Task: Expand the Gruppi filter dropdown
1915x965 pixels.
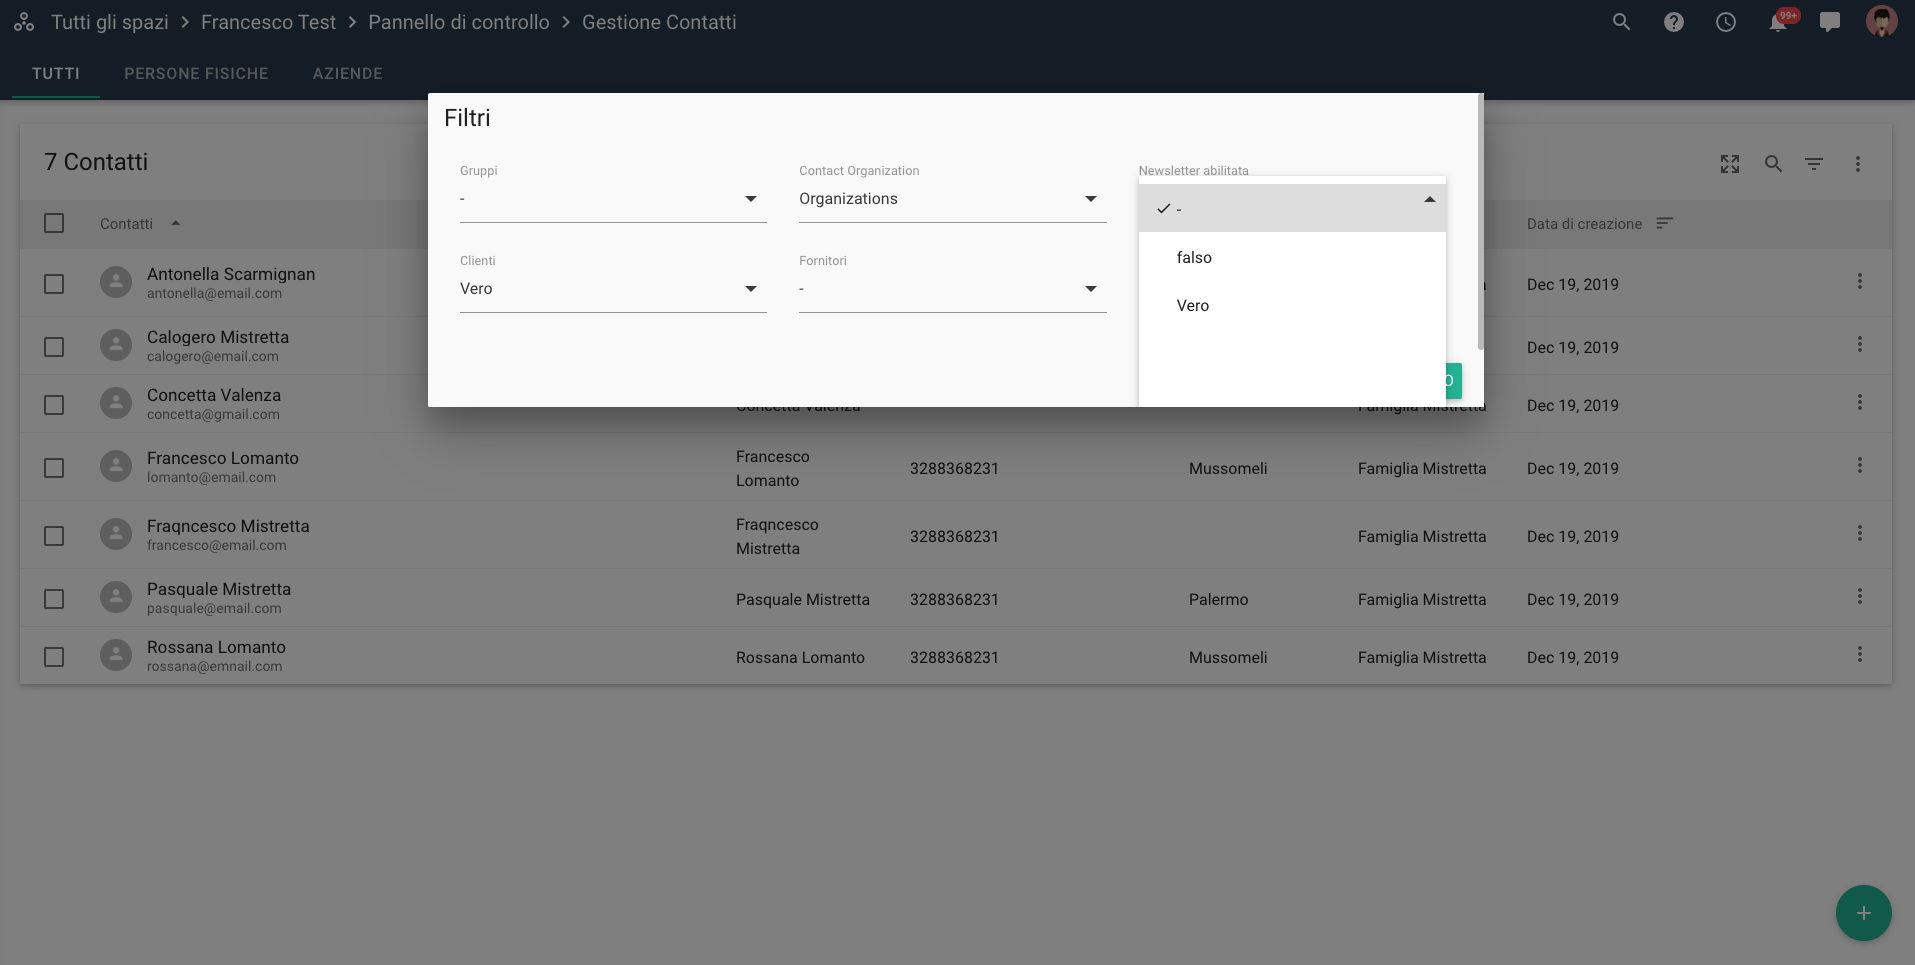Action: point(612,199)
